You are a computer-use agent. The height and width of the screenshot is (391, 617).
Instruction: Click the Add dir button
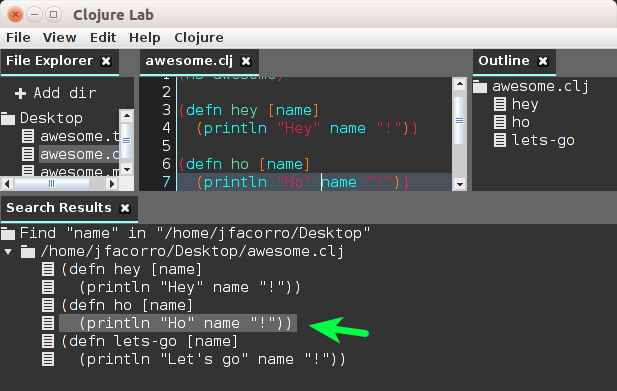coord(55,93)
